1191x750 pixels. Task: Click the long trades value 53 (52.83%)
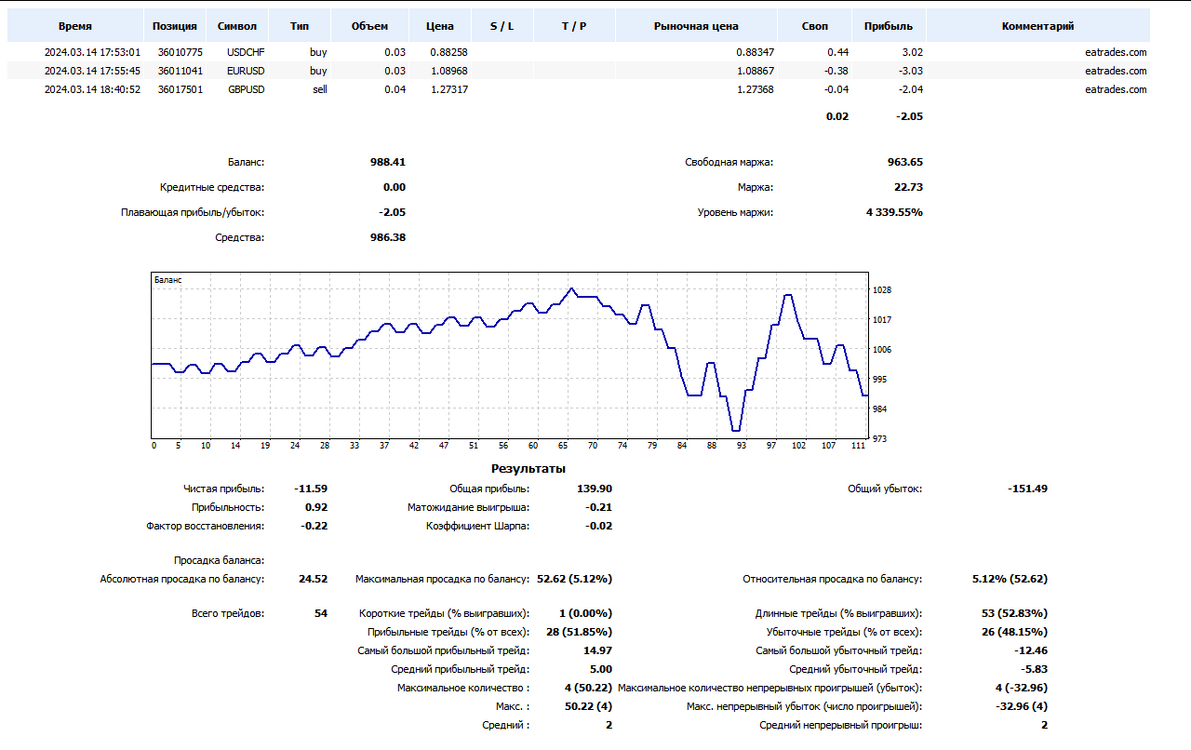click(1014, 613)
